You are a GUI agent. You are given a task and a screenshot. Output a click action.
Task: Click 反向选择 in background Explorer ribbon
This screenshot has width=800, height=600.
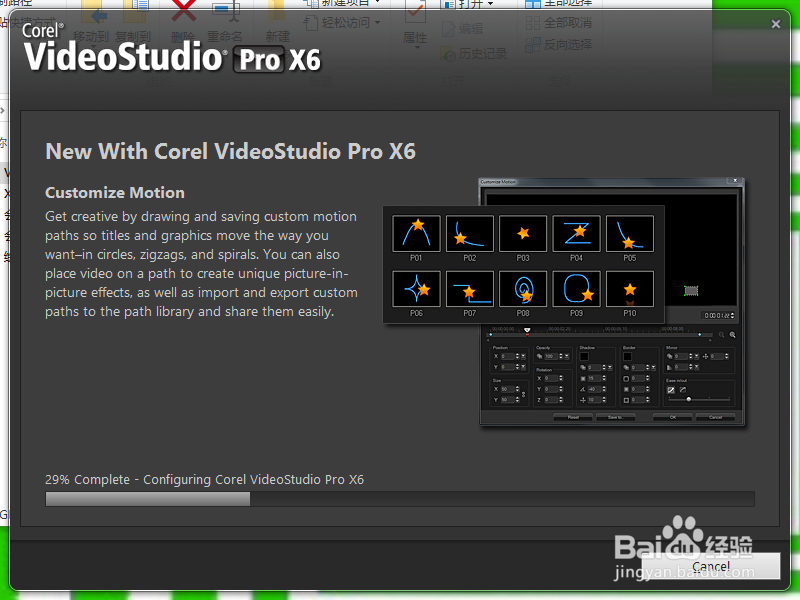click(x=559, y=45)
